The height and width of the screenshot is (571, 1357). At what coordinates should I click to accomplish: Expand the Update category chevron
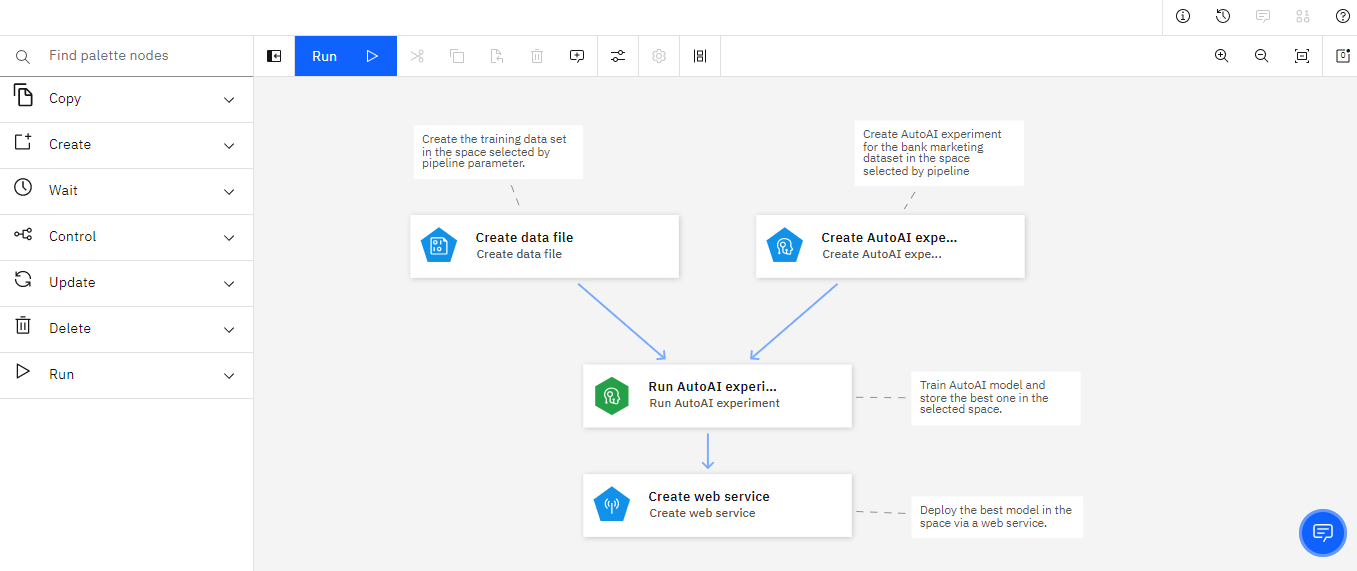[x=229, y=284]
